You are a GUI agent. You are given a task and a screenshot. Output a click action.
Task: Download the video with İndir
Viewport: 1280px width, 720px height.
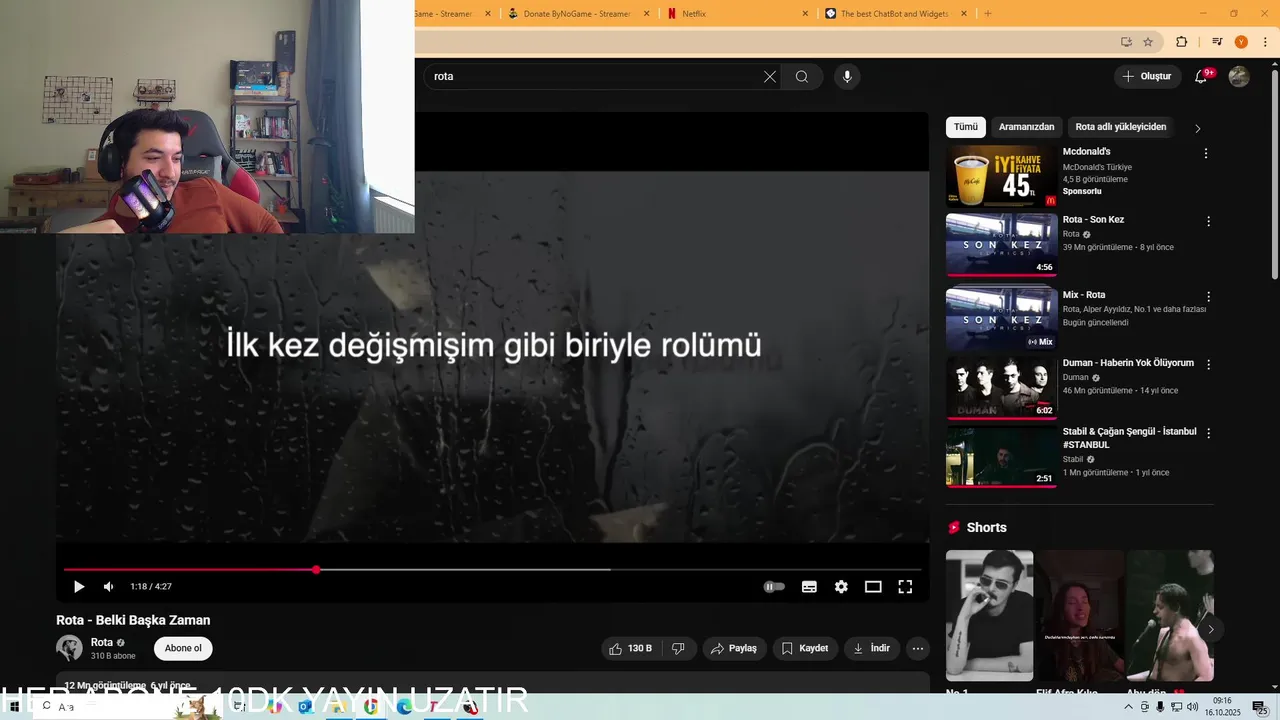pos(872,648)
